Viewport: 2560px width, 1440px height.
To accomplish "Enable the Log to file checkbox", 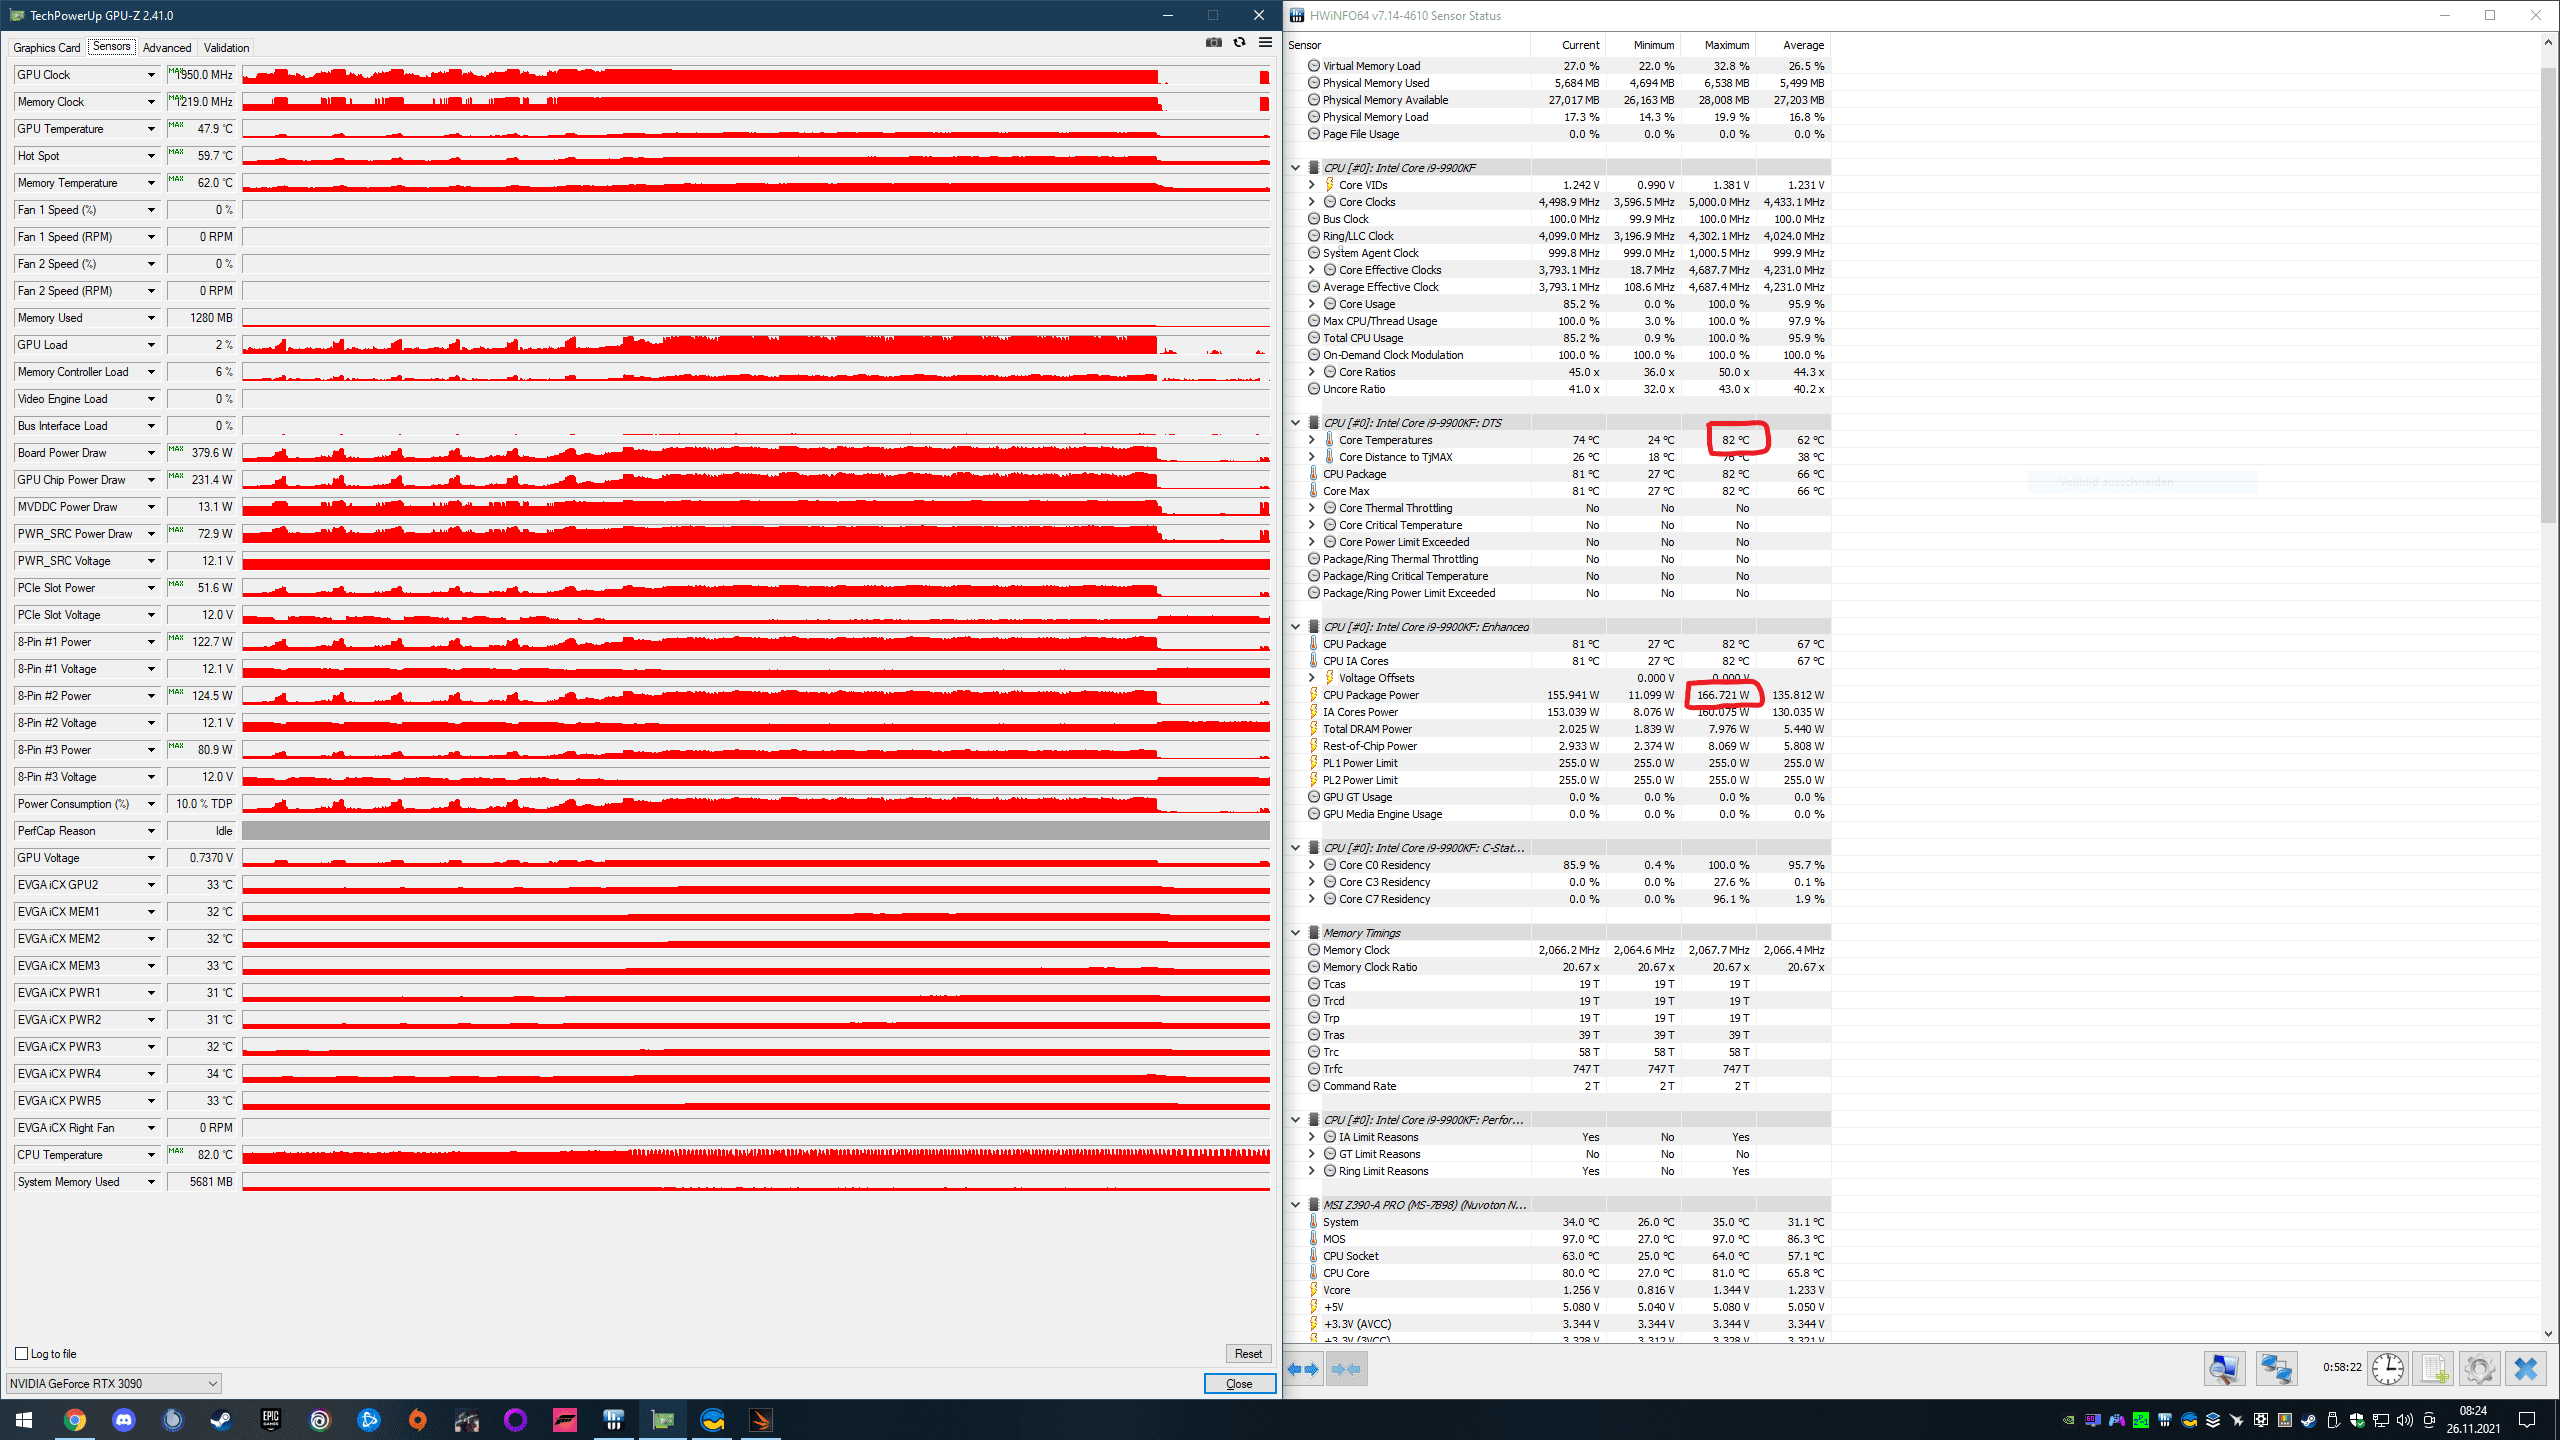I will pos(22,1354).
